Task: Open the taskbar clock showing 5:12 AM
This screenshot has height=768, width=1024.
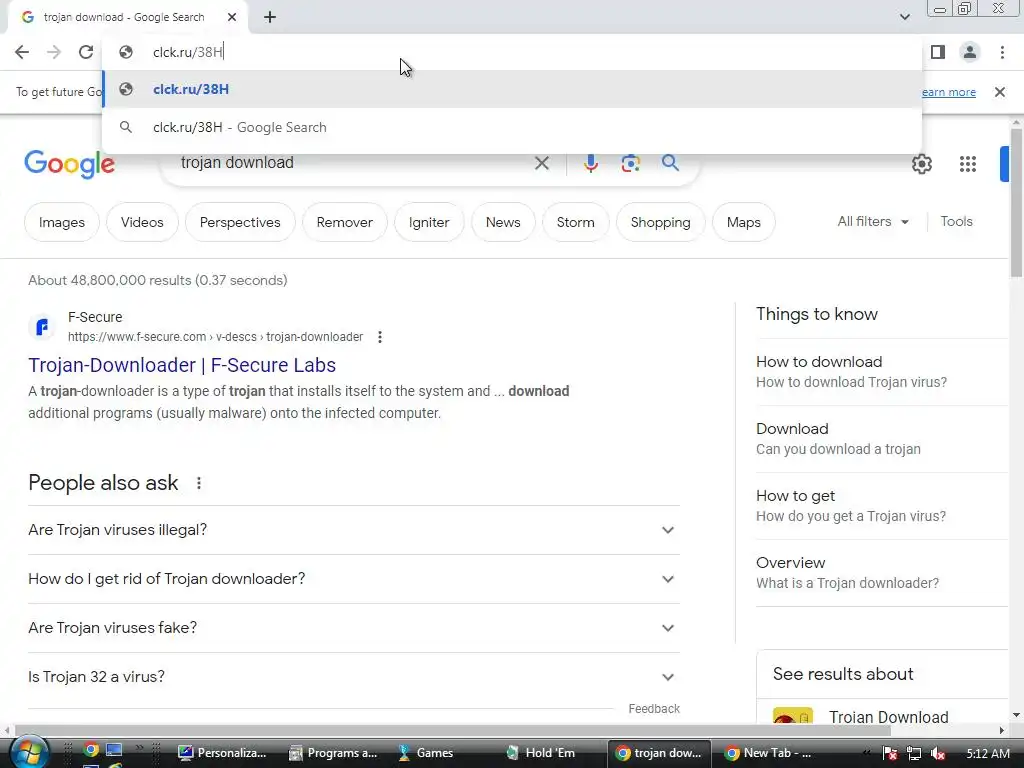Action: pyautogui.click(x=988, y=754)
